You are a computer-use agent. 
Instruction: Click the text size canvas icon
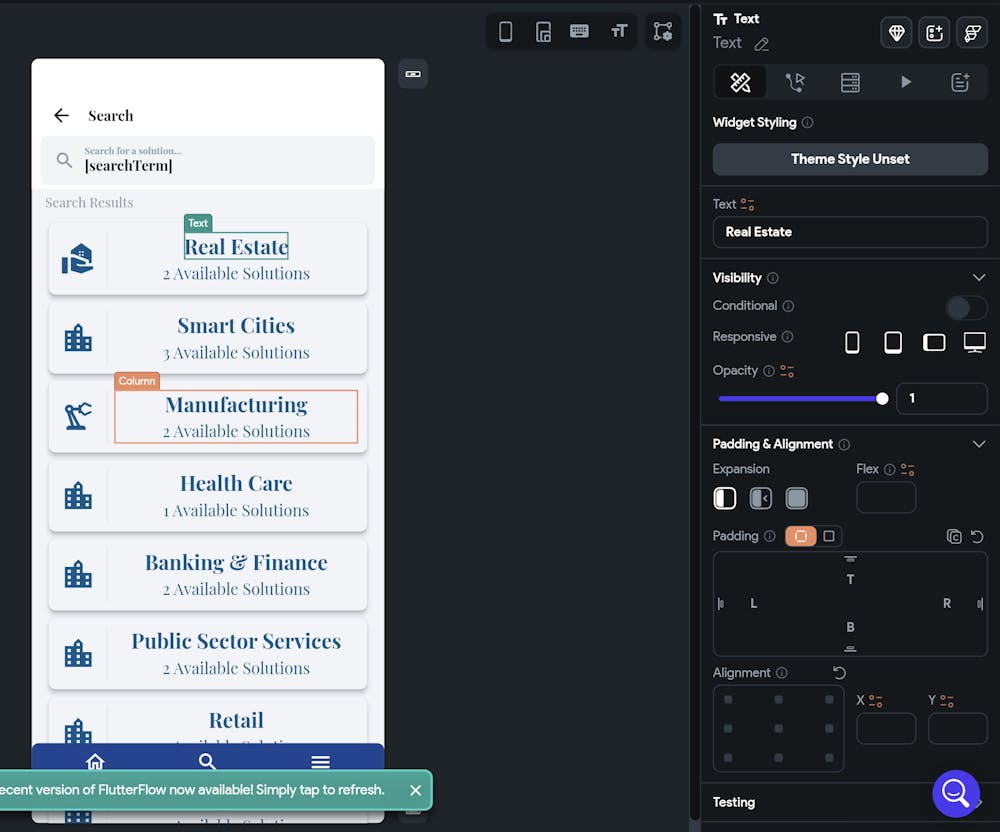619,31
